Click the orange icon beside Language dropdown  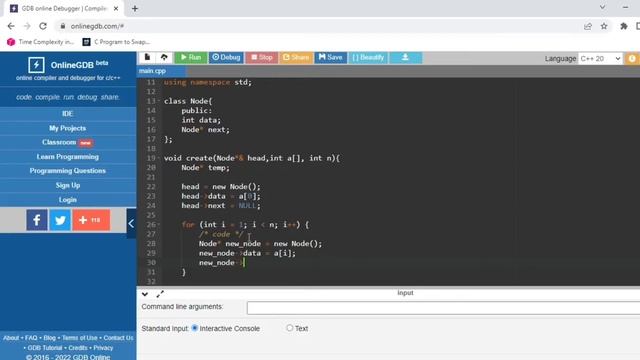(x=632, y=59)
